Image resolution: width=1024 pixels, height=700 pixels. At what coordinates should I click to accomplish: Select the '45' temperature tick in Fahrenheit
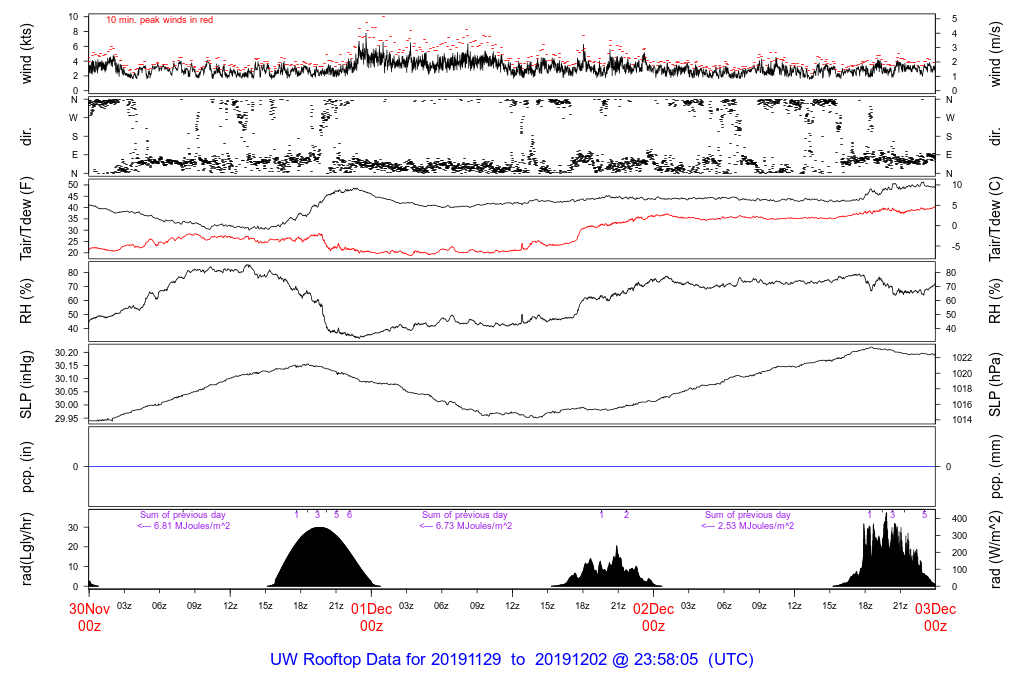point(73,196)
